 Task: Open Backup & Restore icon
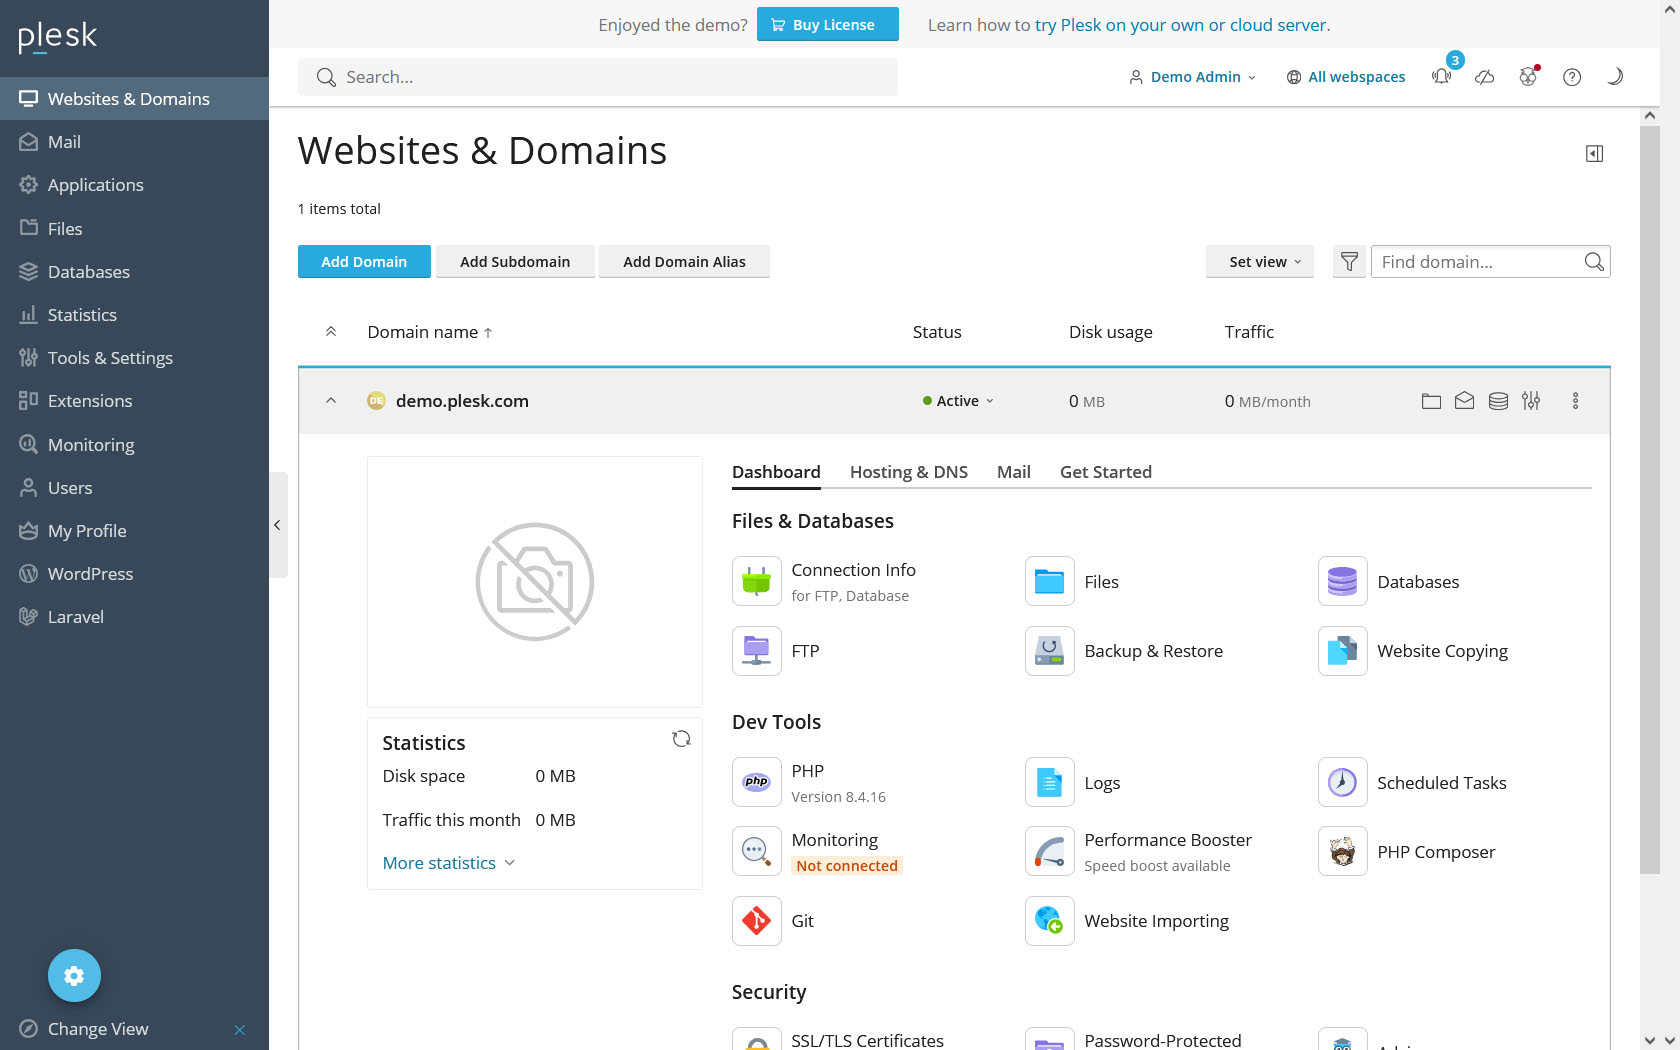(1049, 651)
